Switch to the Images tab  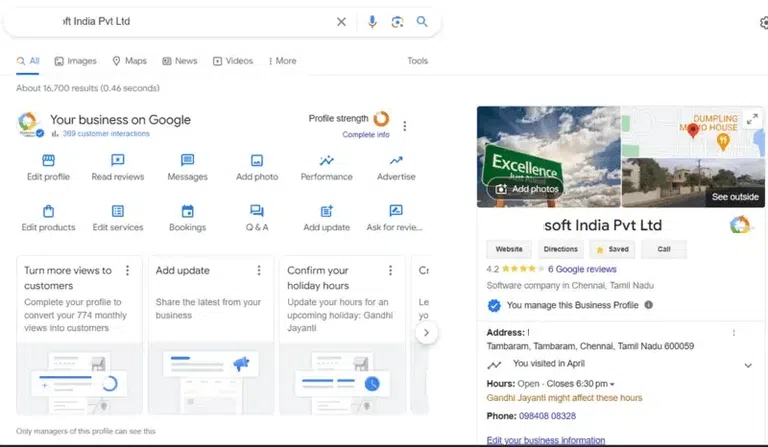click(75, 61)
